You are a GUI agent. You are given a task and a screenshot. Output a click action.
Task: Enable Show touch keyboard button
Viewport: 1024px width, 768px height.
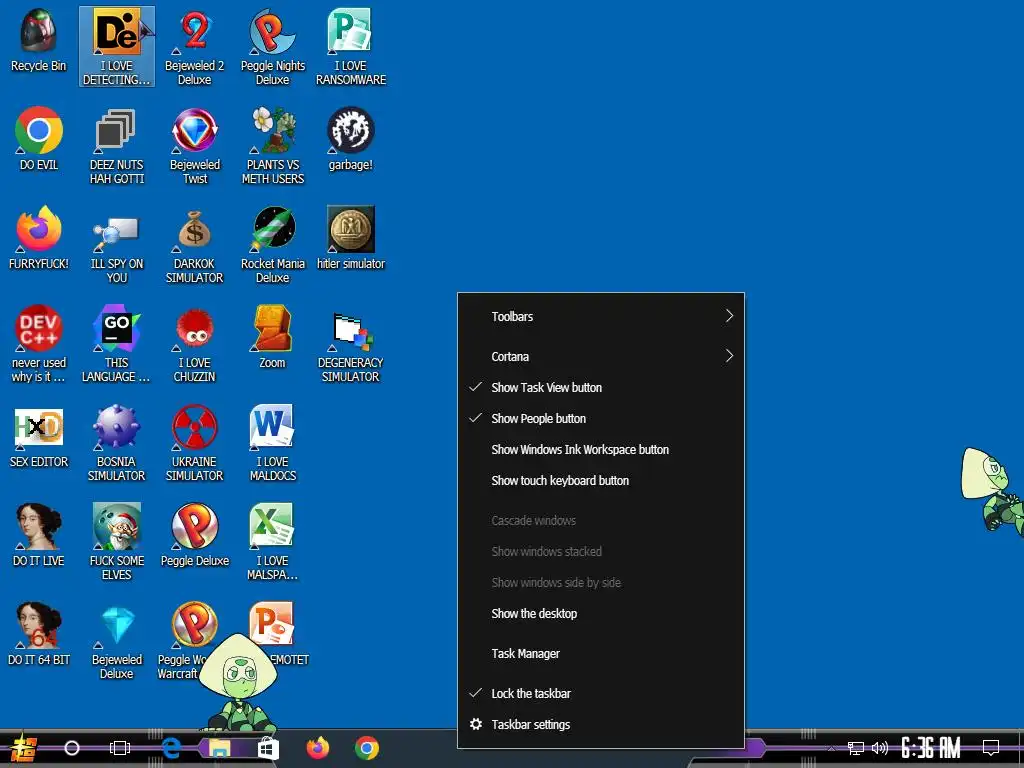click(601, 481)
